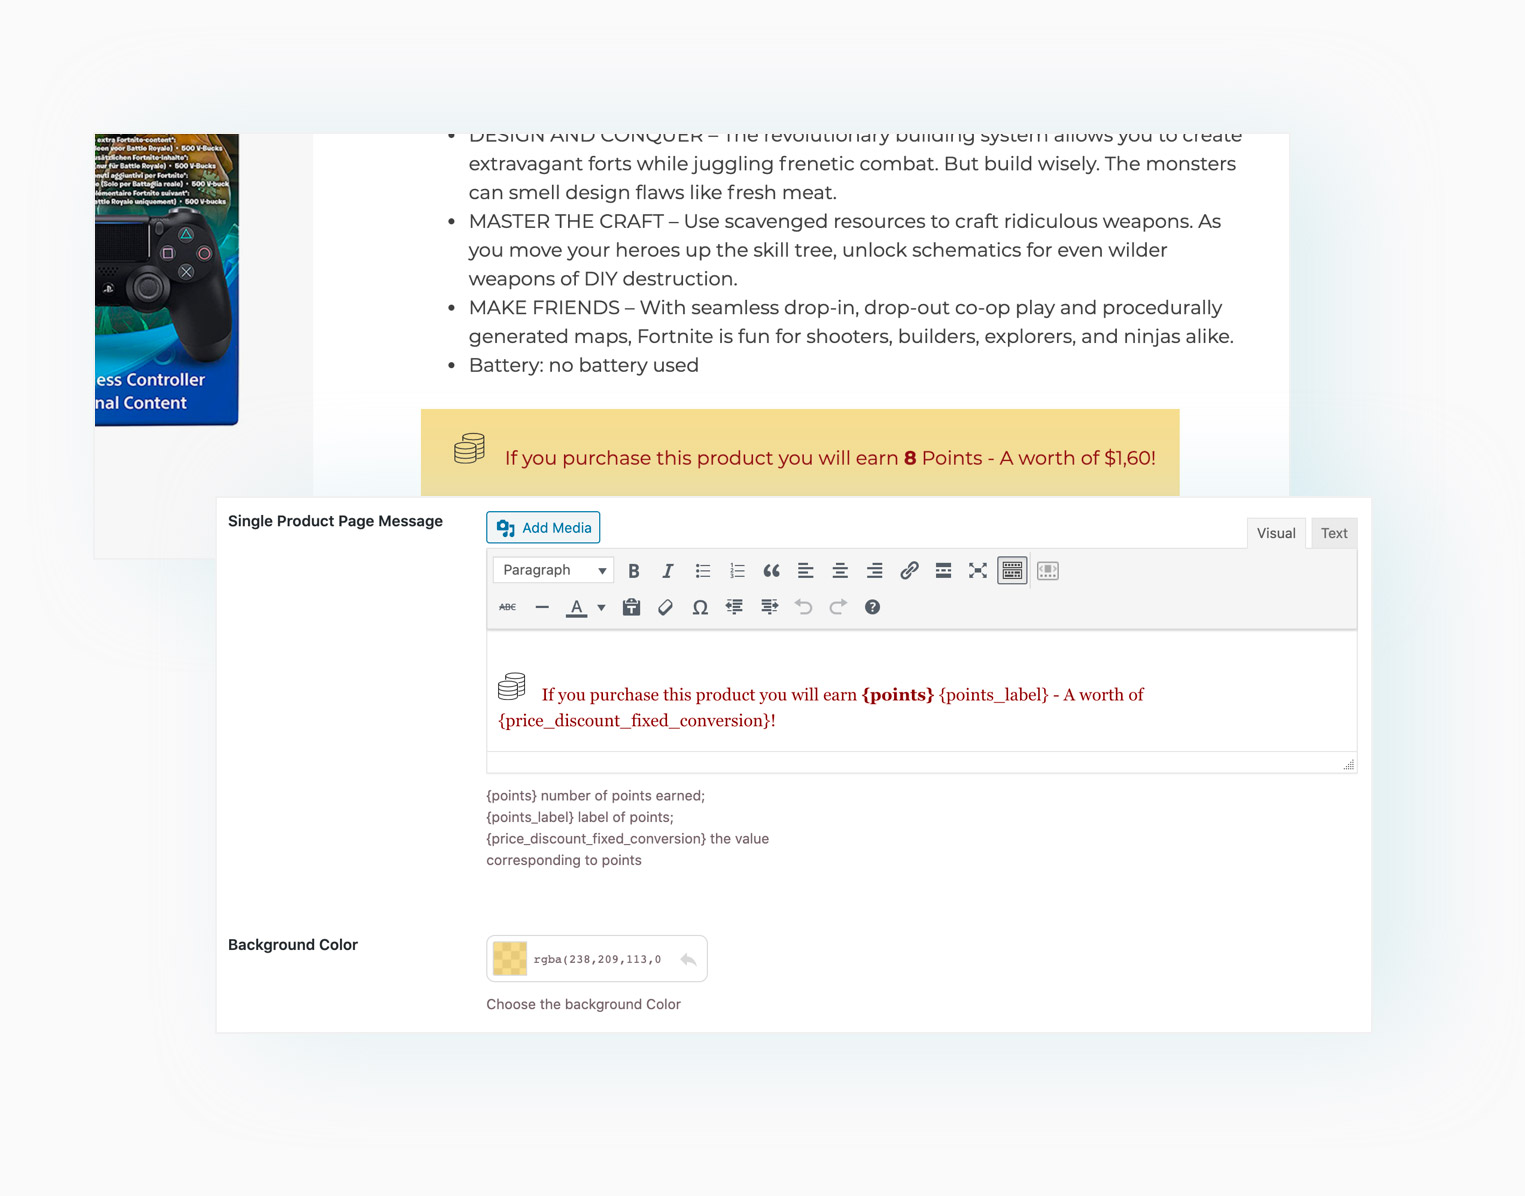
Task: Apply the current text color
Action: coord(576,607)
